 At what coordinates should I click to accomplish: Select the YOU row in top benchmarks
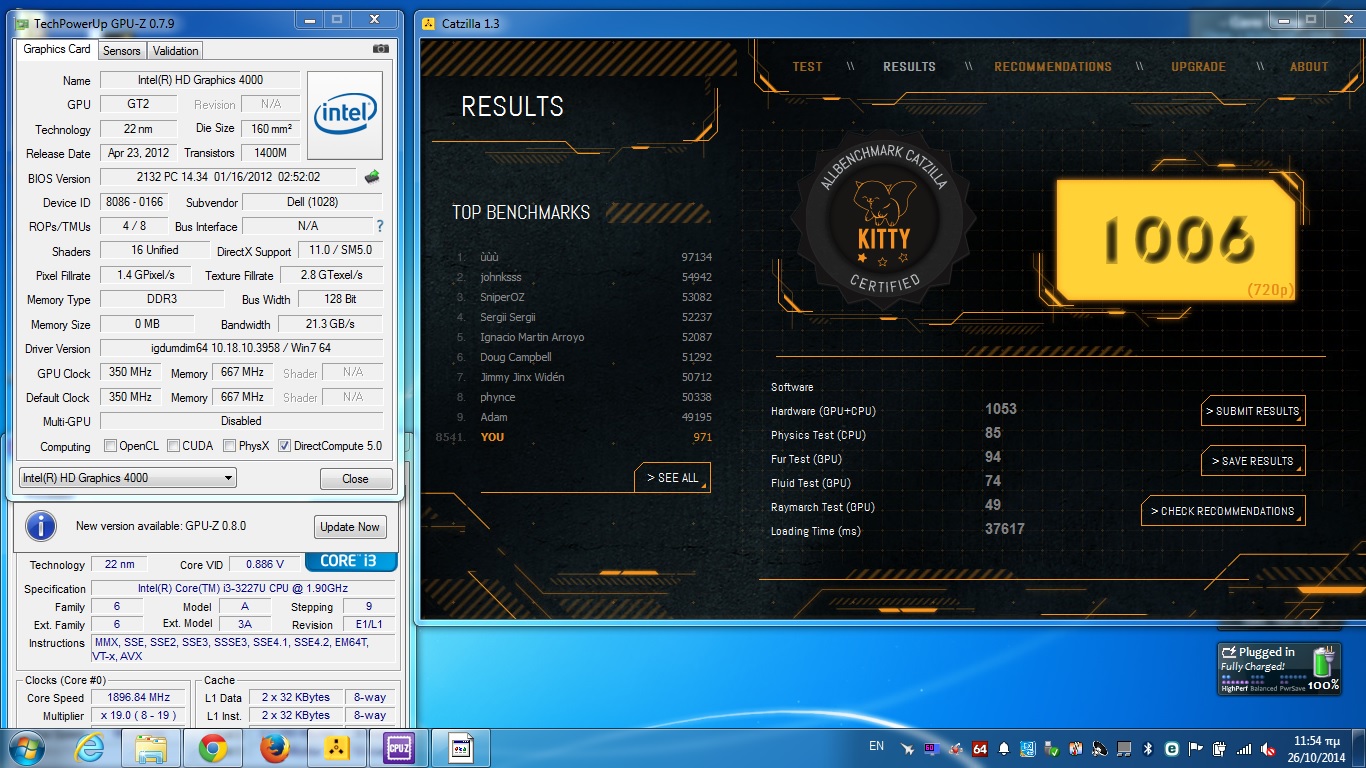click(x=575, y=437)
